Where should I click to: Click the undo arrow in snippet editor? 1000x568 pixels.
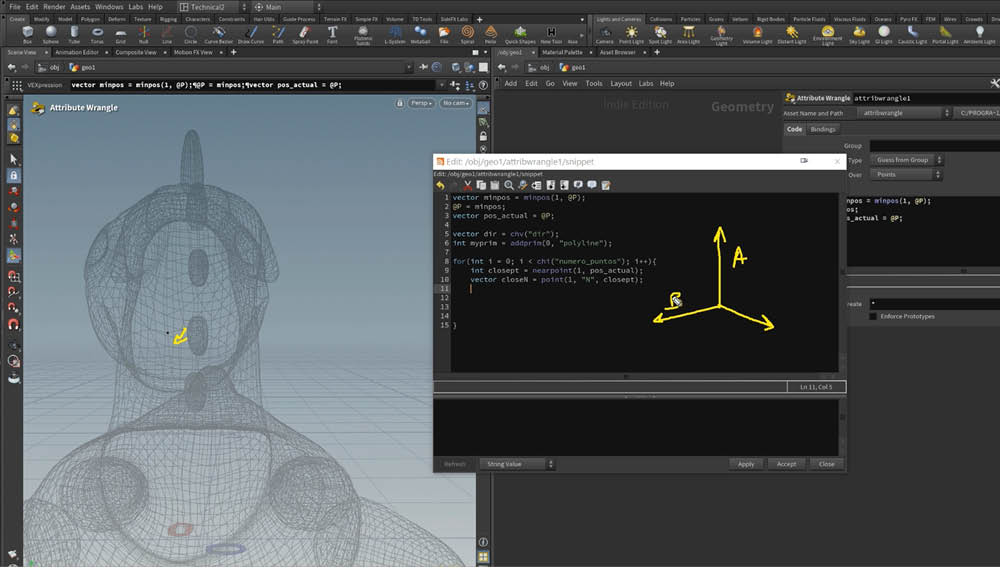coord(441,185)
